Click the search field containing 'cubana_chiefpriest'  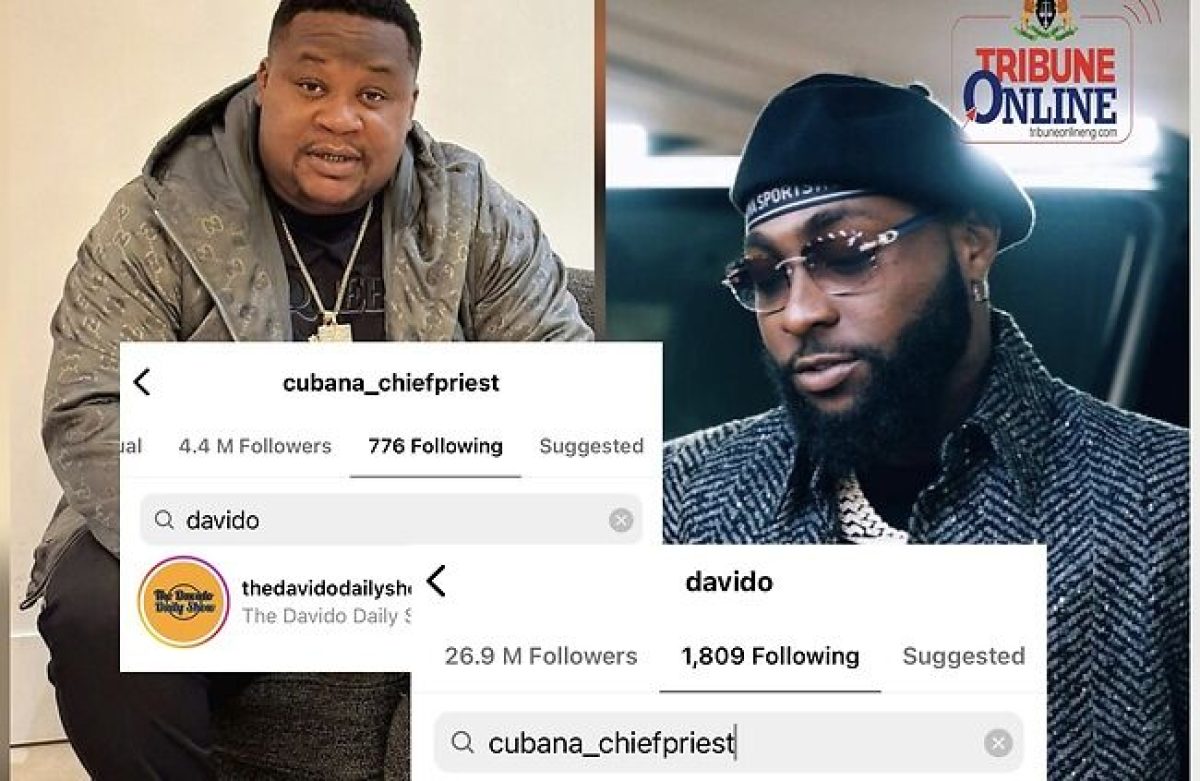tap(729, 743)
